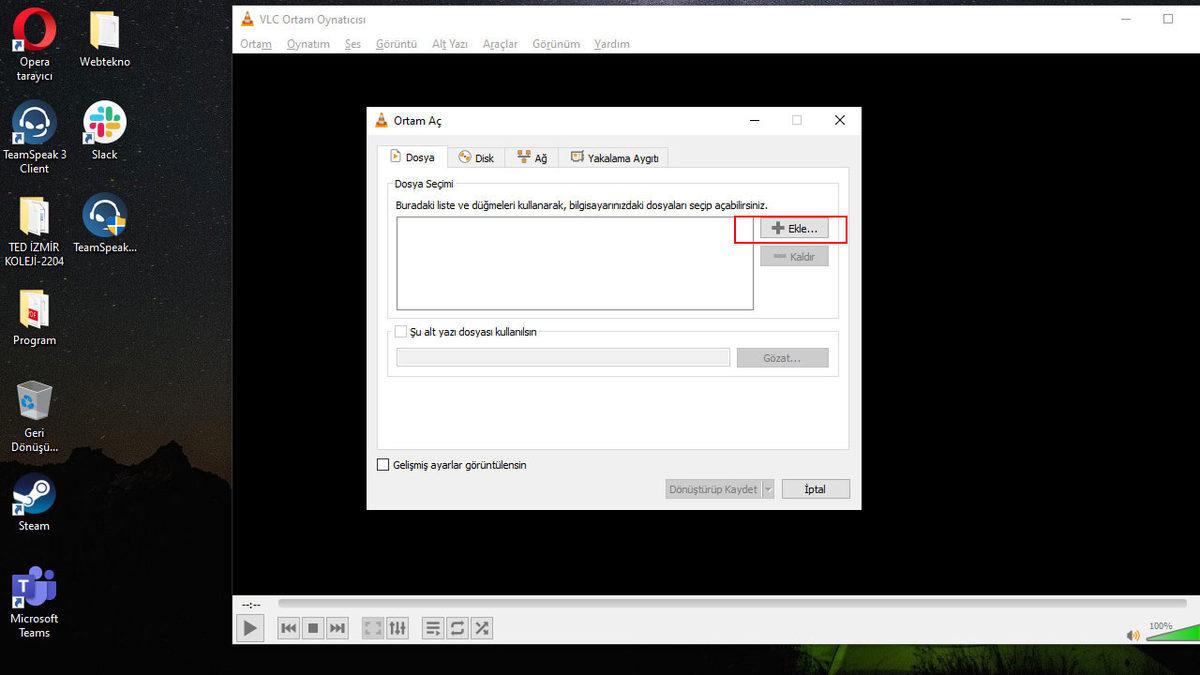Click the Ekle button to add files
This screenshot has height=675, width=1200.
(x=793, y=228)
